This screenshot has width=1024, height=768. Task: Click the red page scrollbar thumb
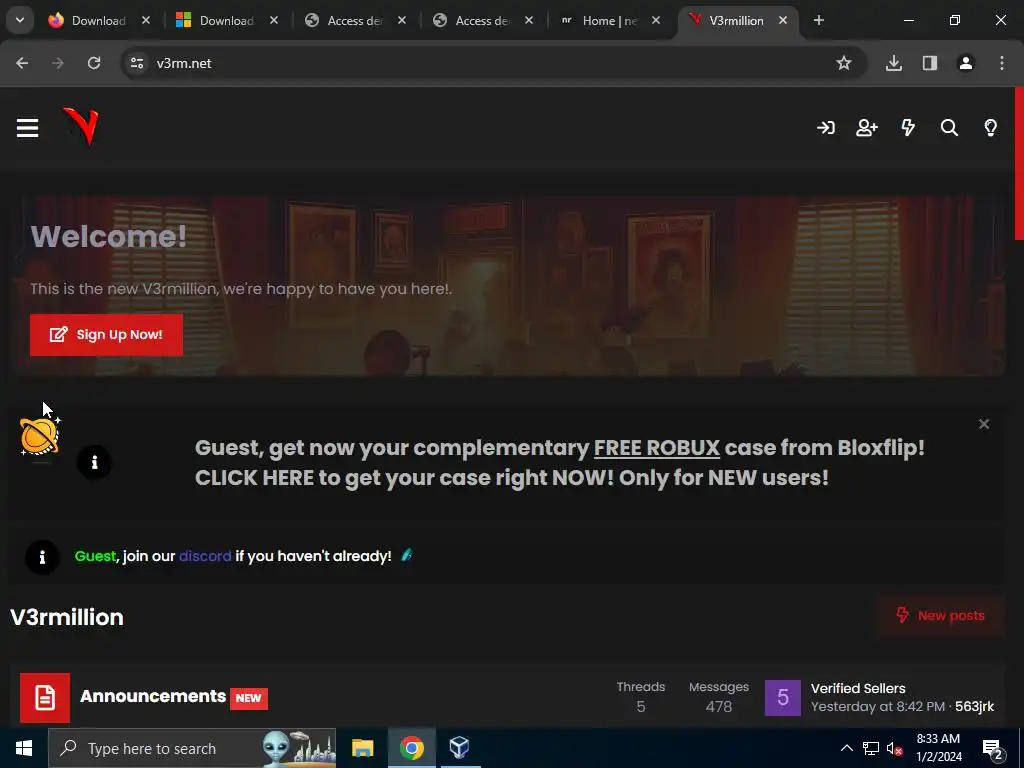(1019, 163)
